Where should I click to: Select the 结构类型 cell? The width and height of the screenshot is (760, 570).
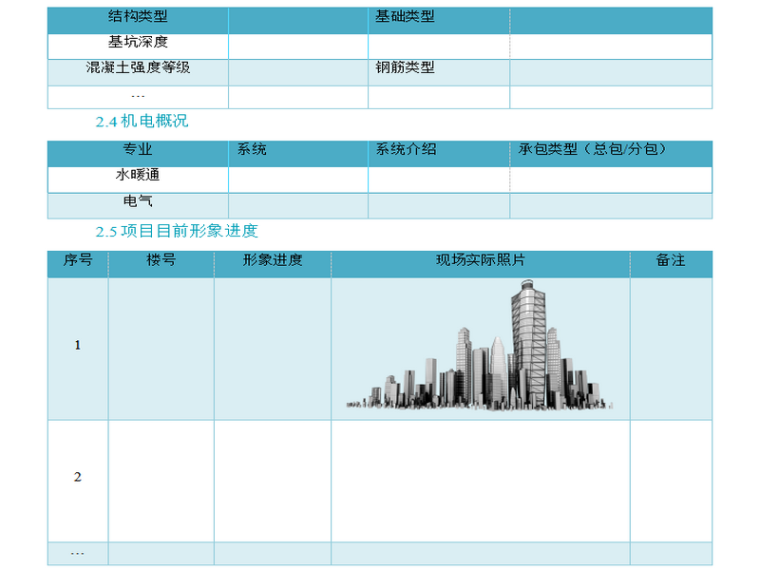[x=138, y=17]
